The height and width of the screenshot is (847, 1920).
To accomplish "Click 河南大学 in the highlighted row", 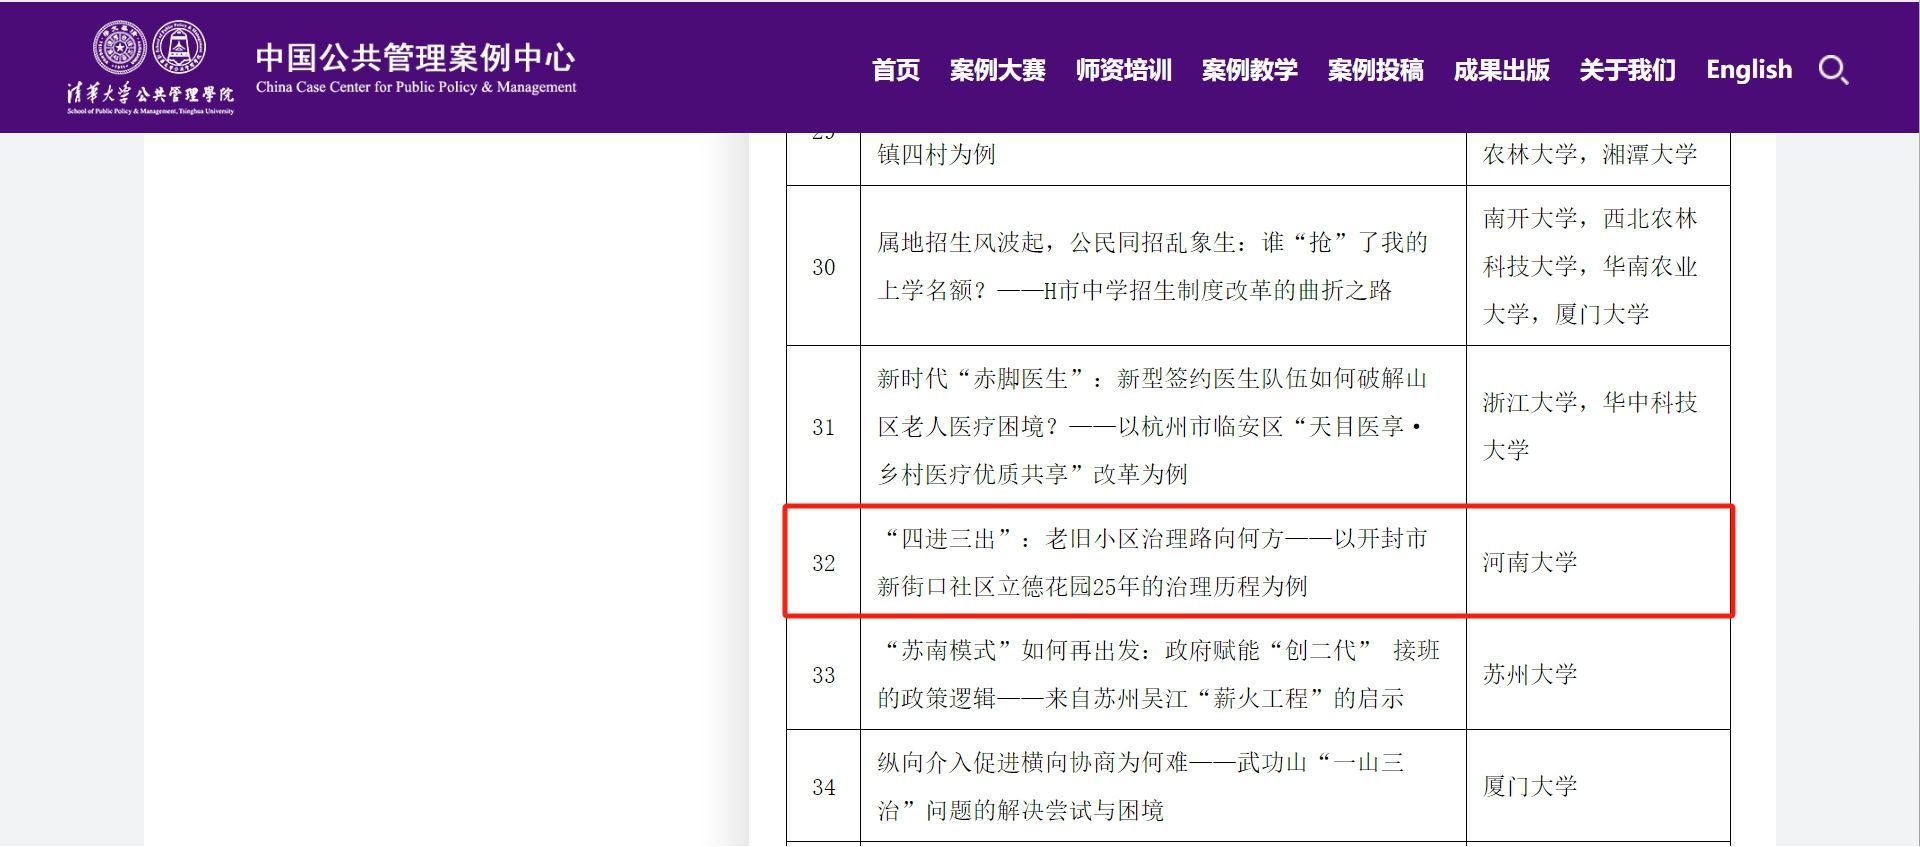I will (1529, 563).
